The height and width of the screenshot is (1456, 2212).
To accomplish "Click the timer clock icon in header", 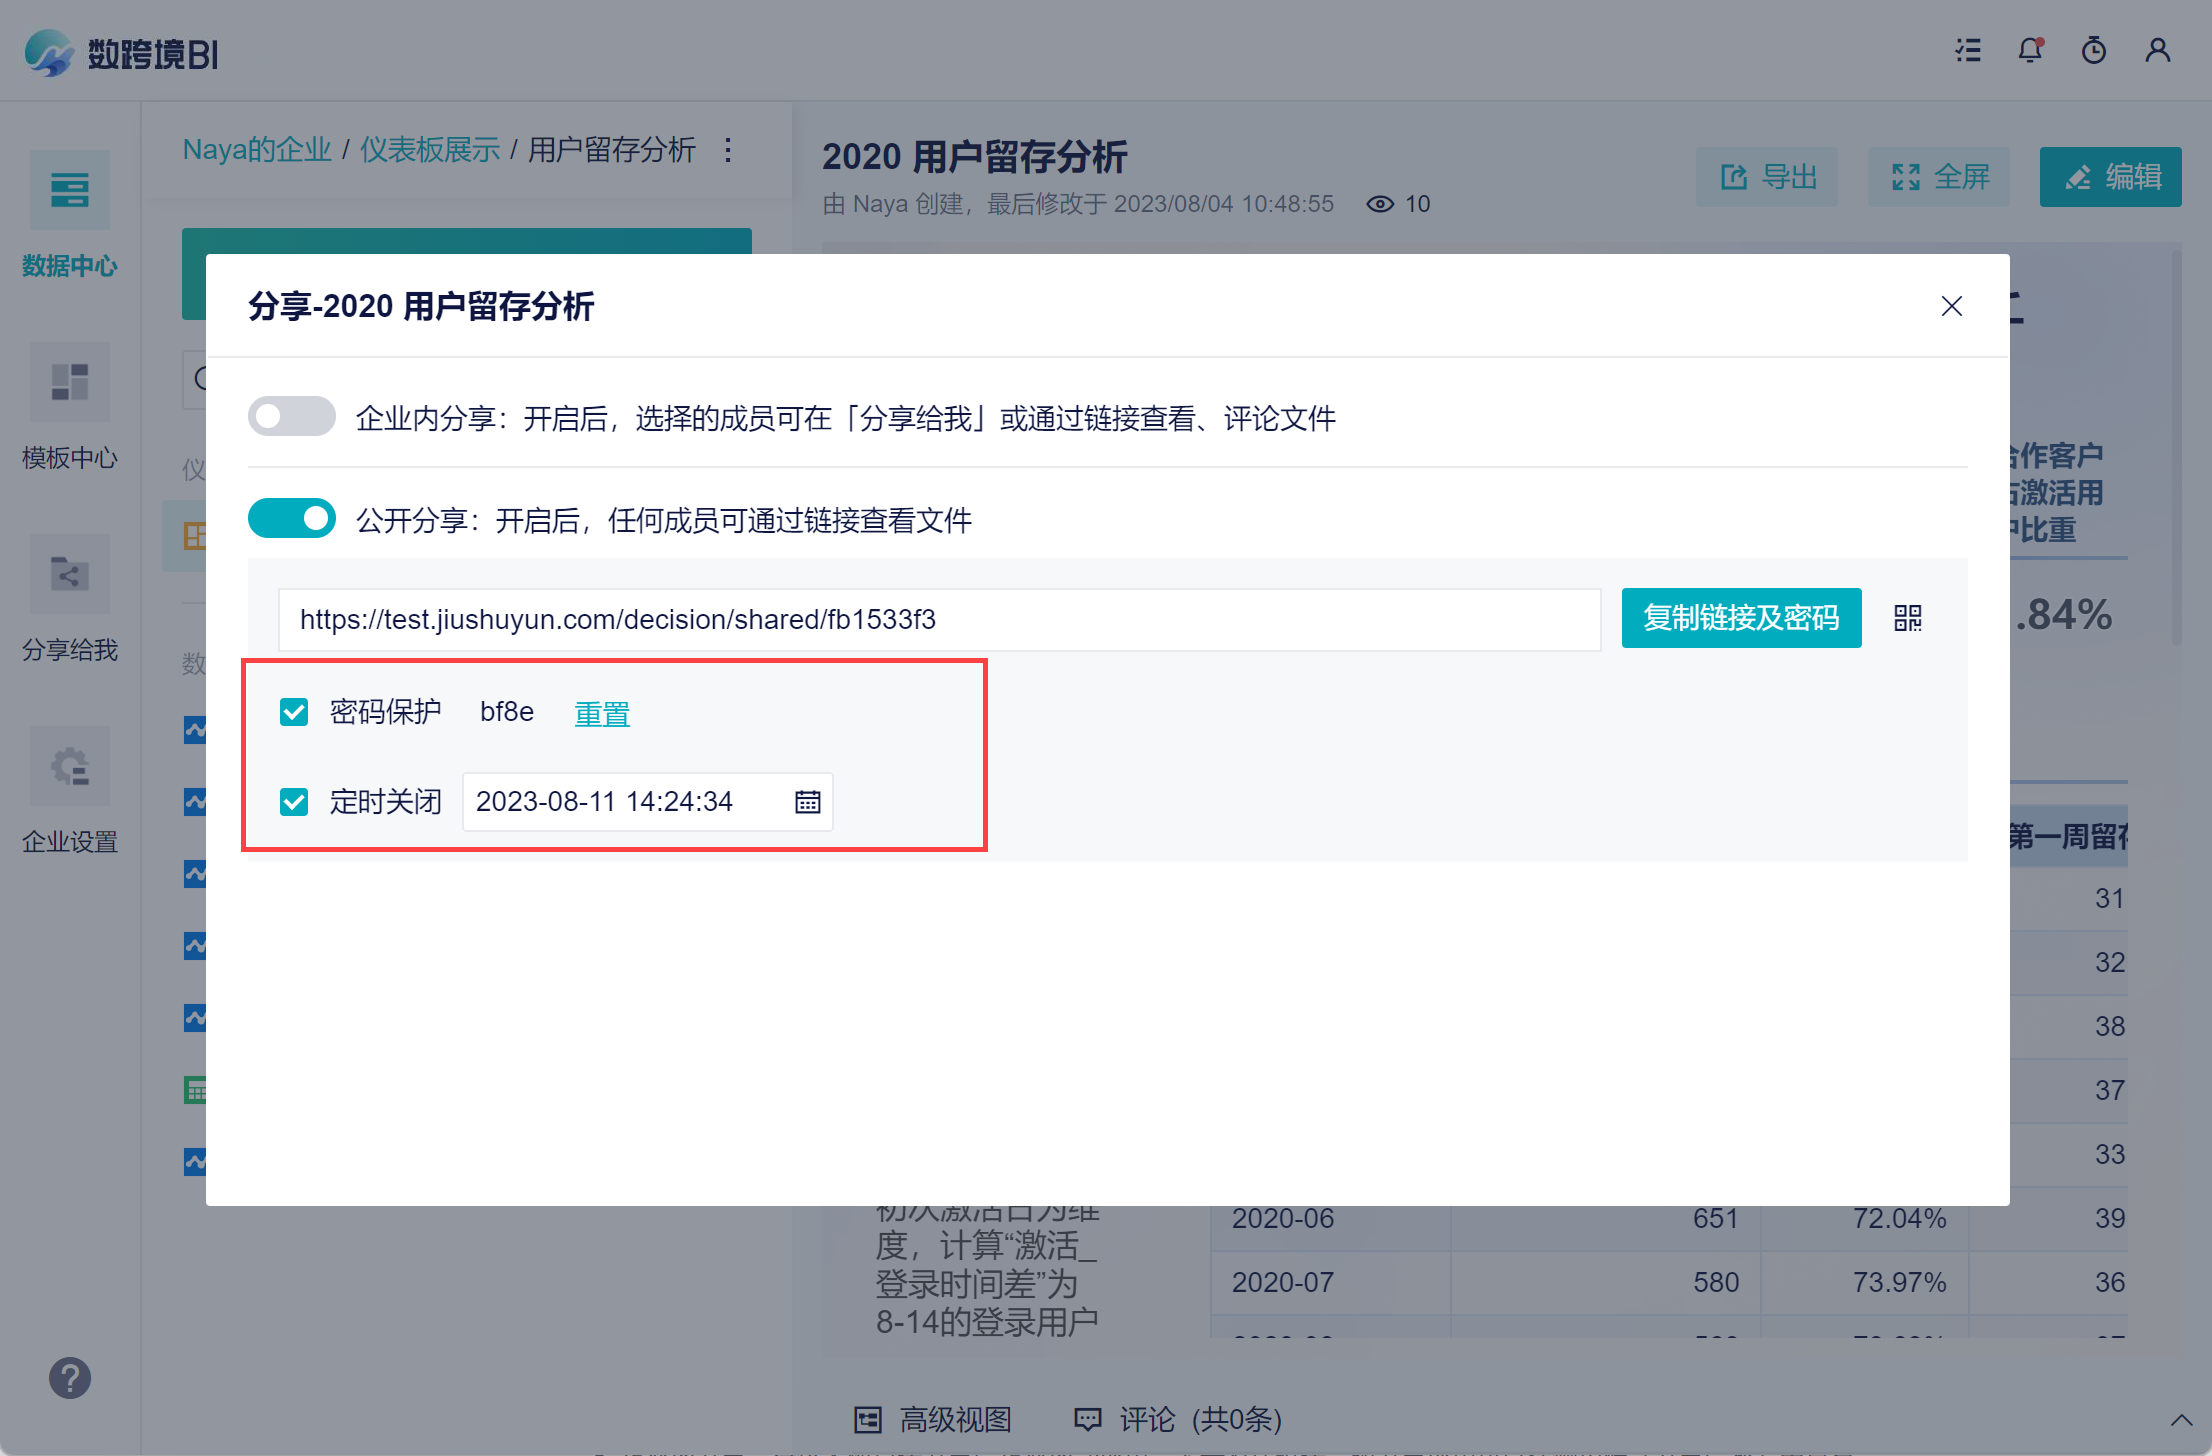I will click(x=2093, y=50).
